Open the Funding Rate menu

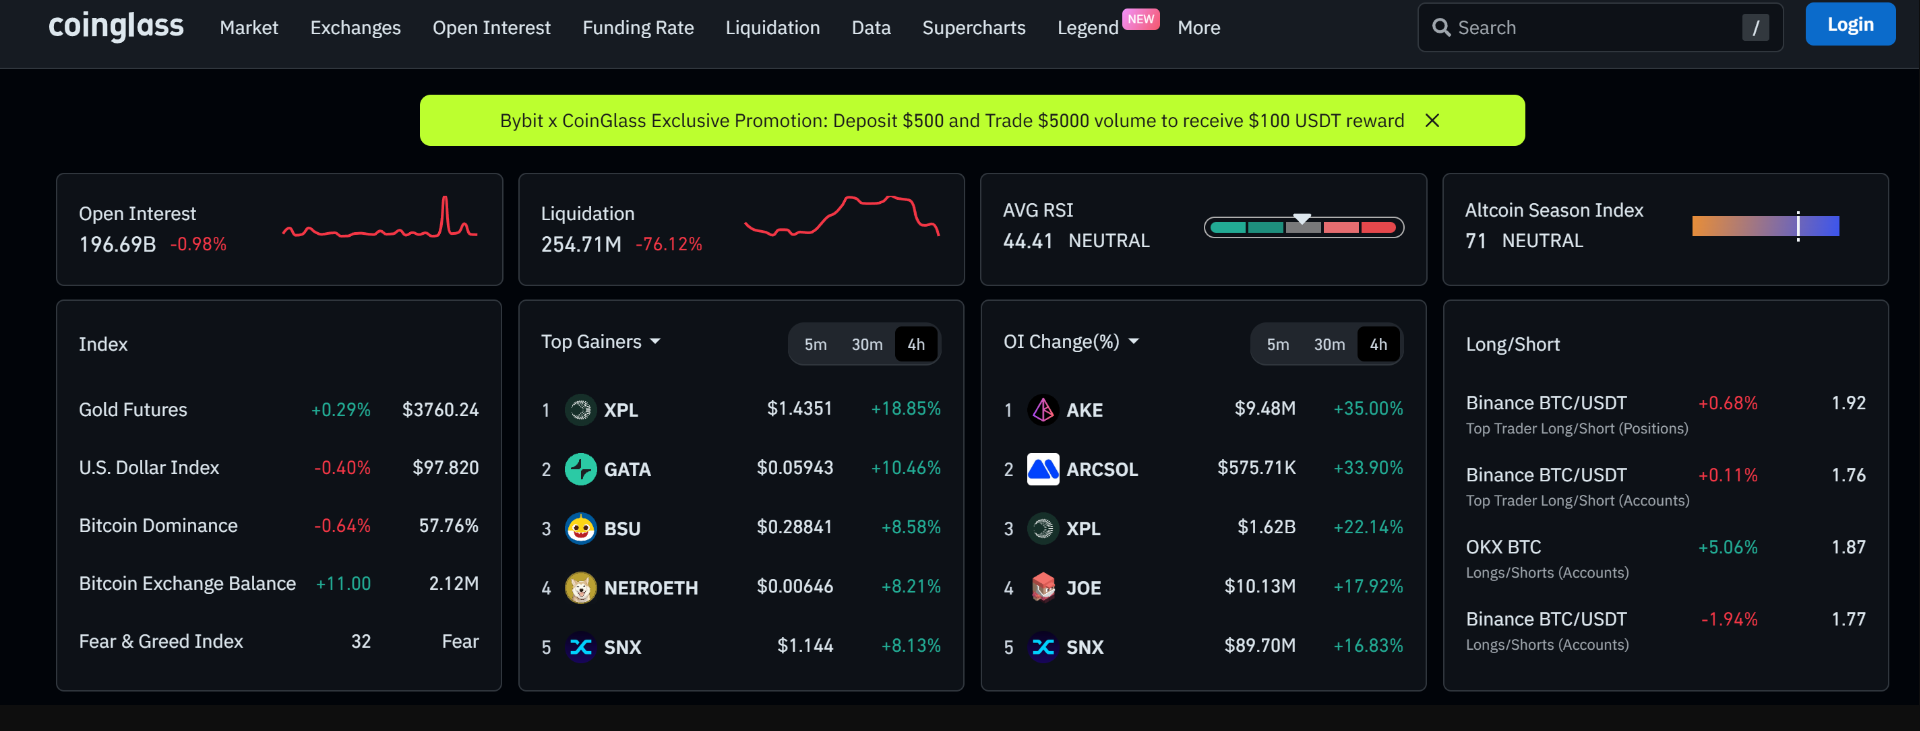[x=638, y=28]
